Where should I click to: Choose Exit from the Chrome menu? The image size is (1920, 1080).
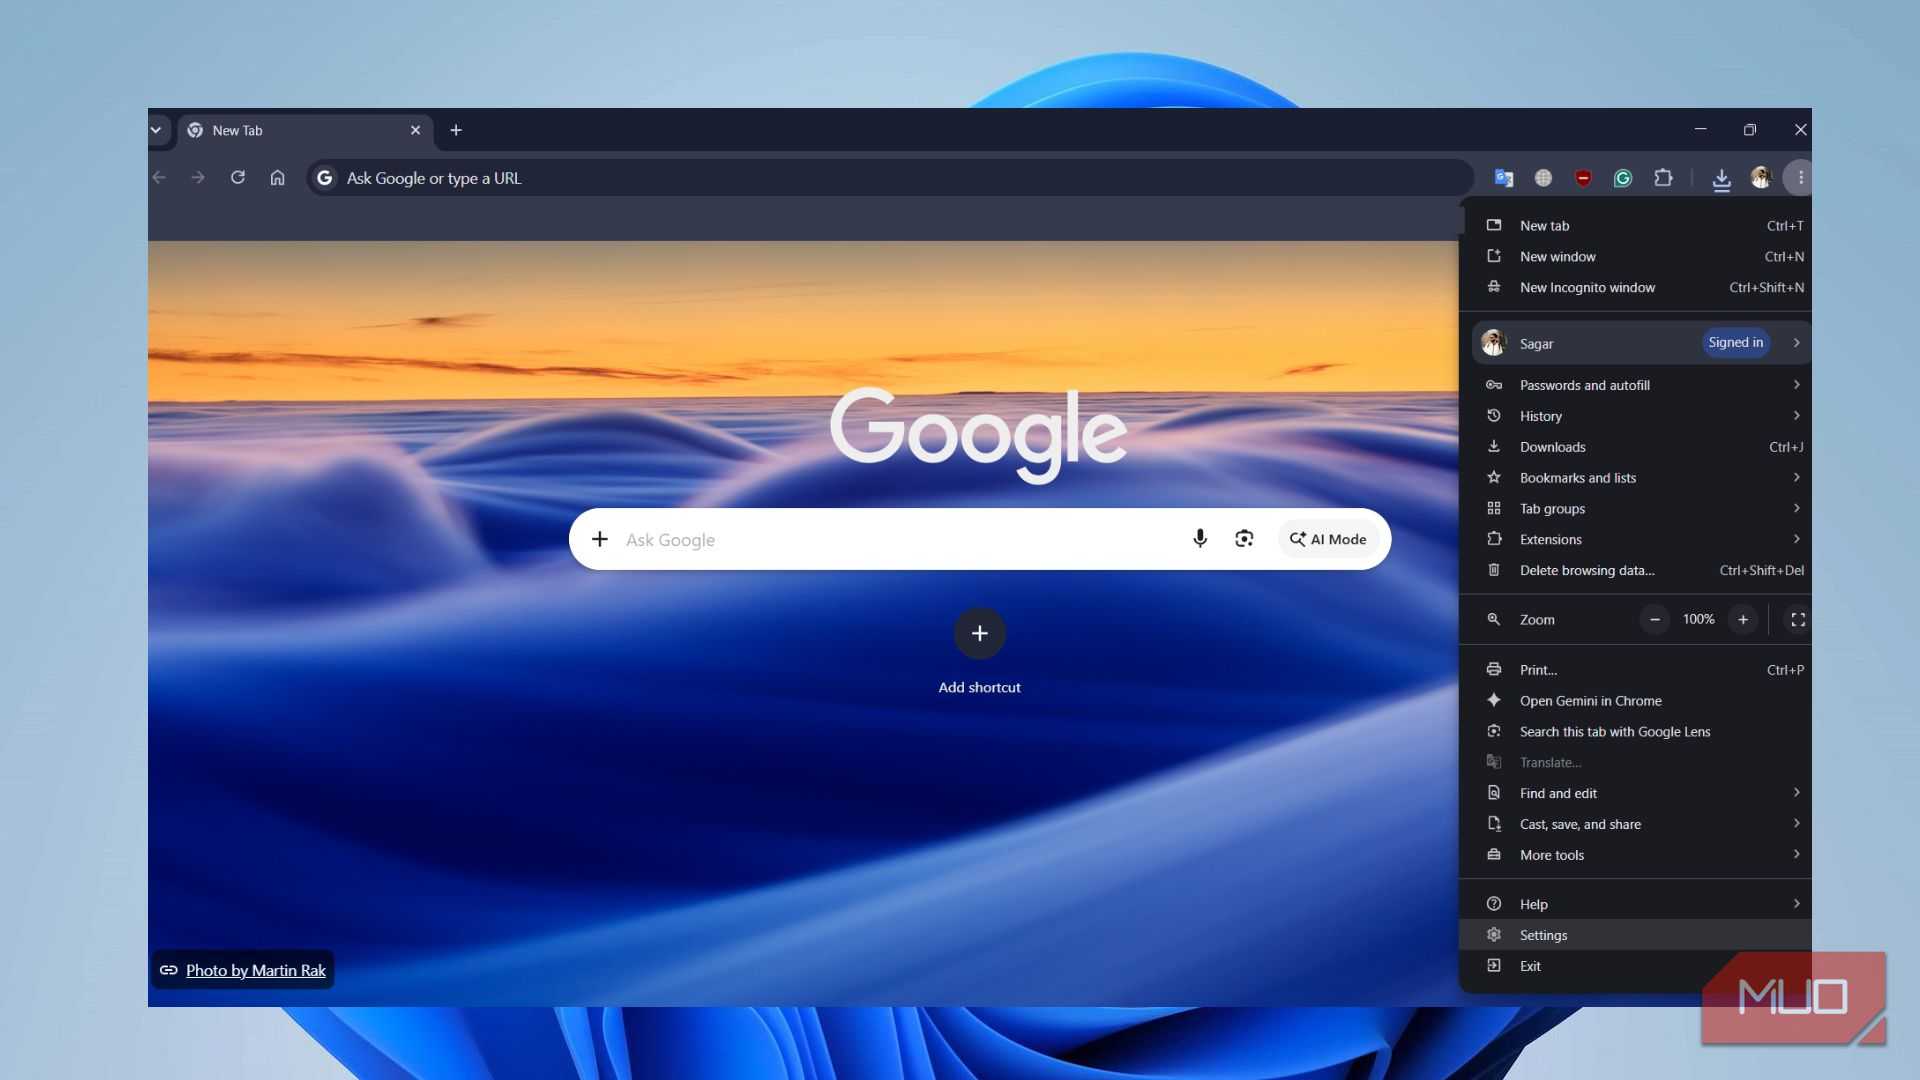pos(1635,966)
